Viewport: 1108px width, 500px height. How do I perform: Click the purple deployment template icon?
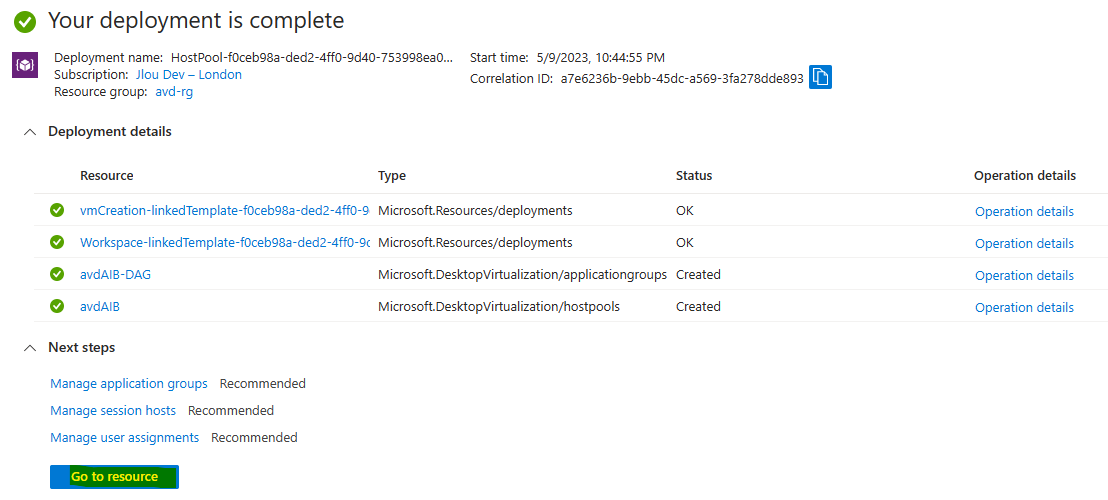(x=25, y=66)
